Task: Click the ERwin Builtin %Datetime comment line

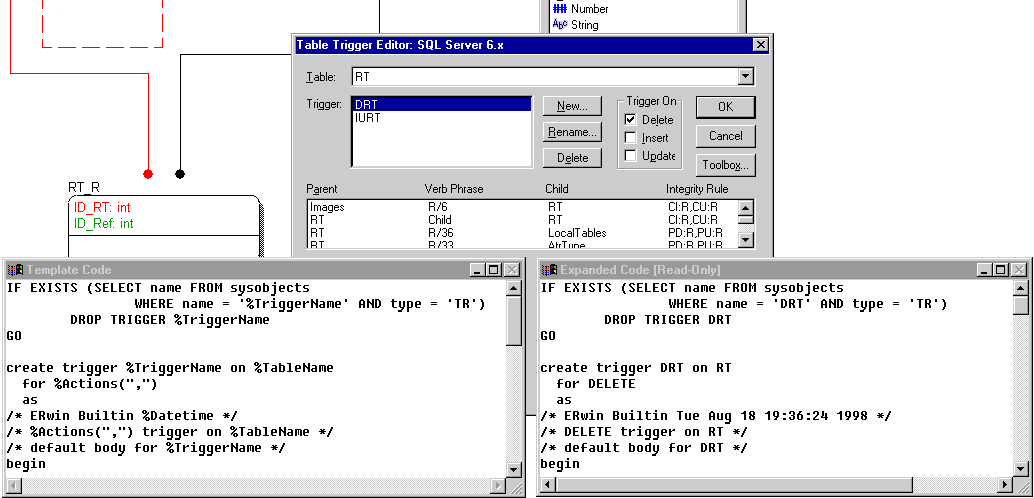Action: click(122, 416)
